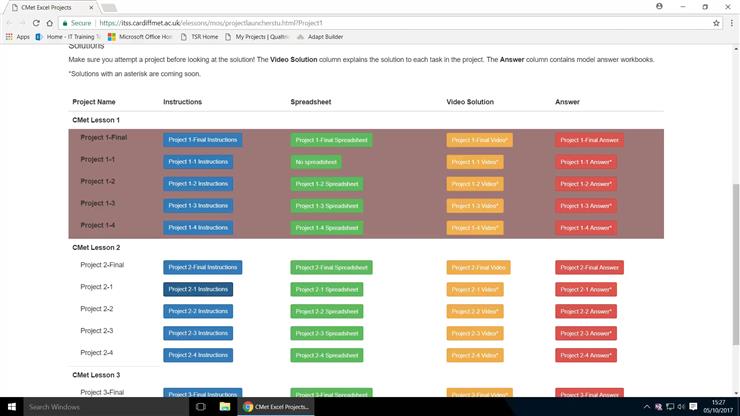Screen dimensions: 740x416
Task: Click the taskbar clock showing 15:27
Action: pos(718,407)
